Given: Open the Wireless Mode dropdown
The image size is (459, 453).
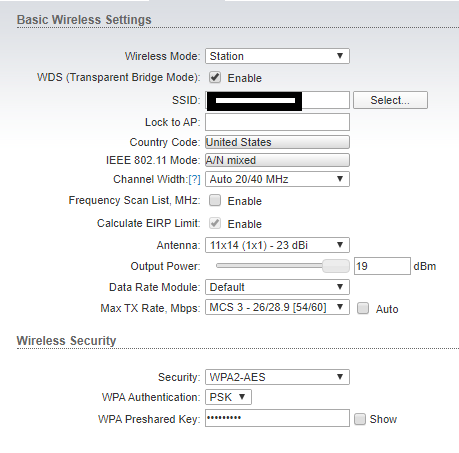Looking at the screenshot, I should click(277, 56).
